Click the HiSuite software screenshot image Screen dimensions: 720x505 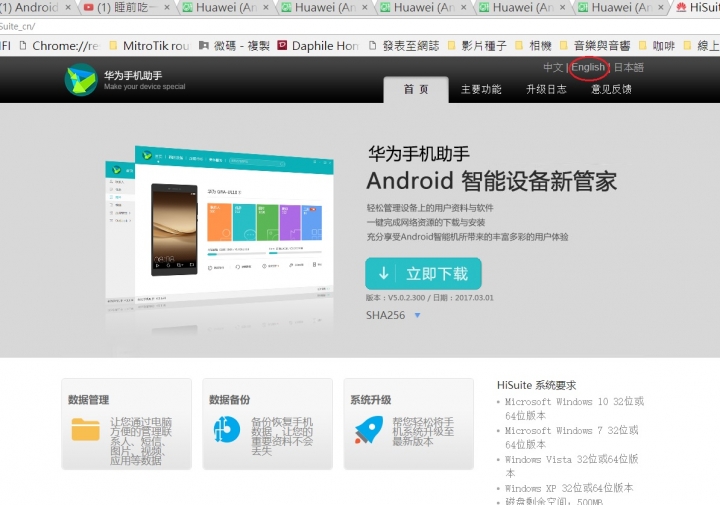click(x=219, y=225)
